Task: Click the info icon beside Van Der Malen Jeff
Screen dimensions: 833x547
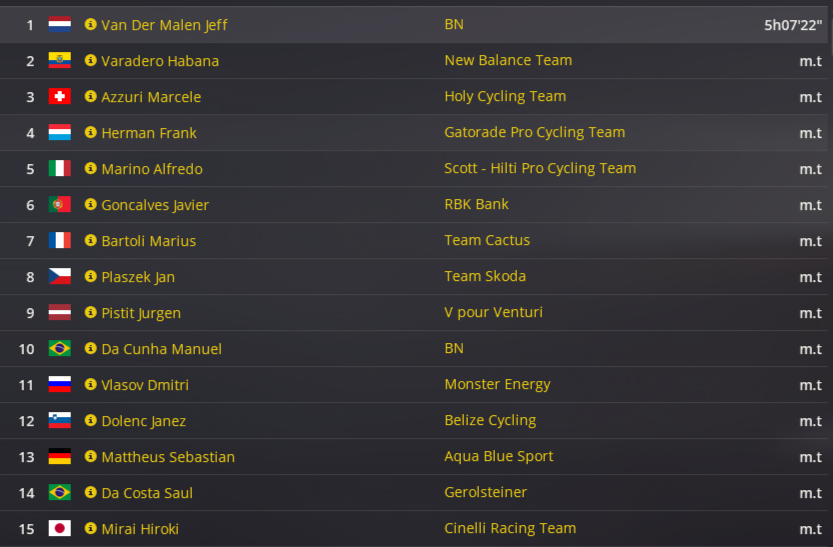Action: pos(91,24)
